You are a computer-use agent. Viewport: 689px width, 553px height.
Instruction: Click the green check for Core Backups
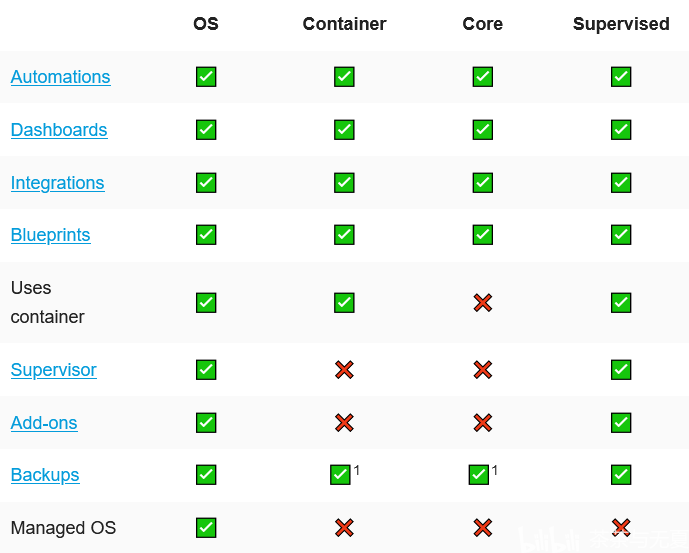(479, 475)
